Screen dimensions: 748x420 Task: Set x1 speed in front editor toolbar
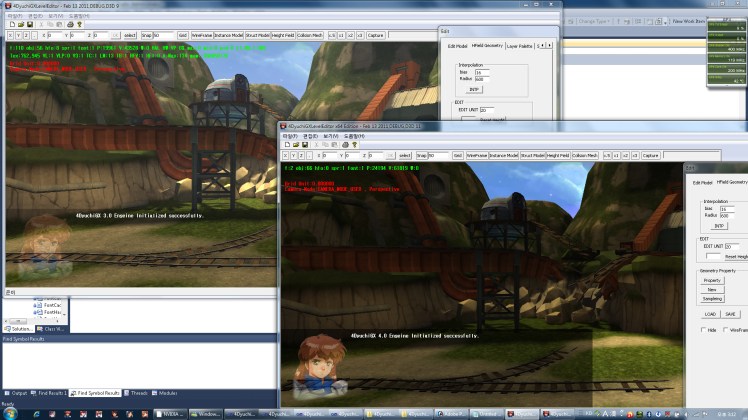click(x=616, y=156)
